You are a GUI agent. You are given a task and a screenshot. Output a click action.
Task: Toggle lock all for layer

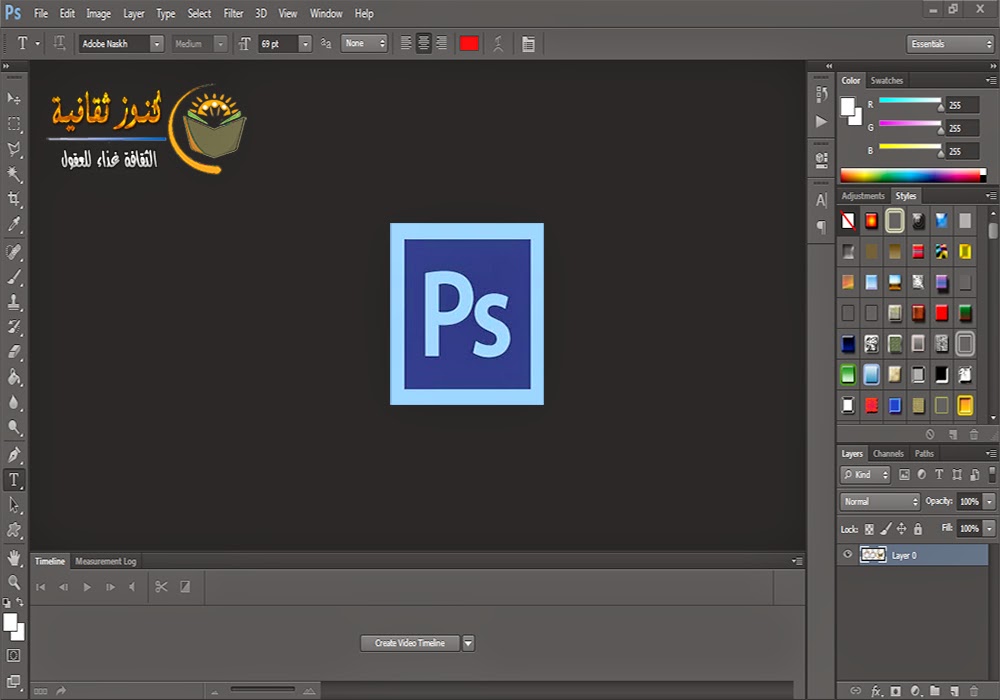click(x=918, y=529)
